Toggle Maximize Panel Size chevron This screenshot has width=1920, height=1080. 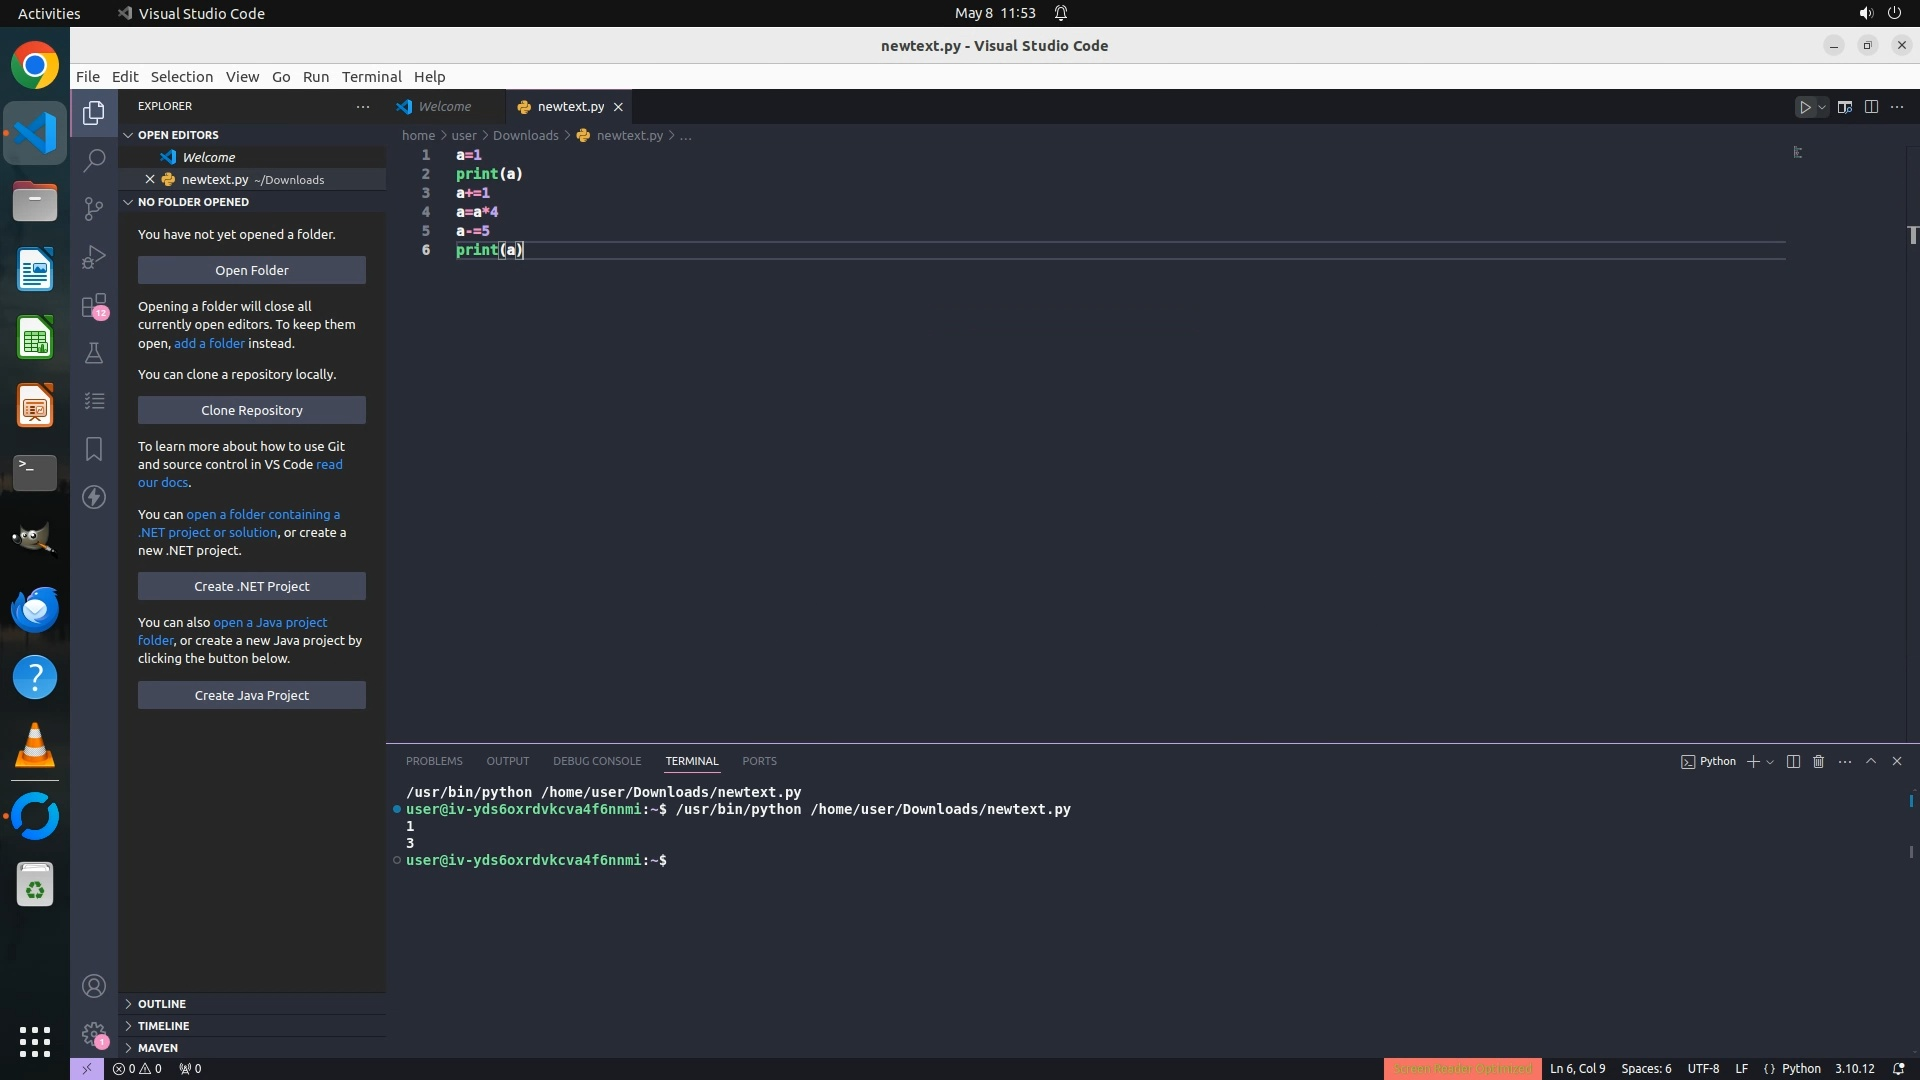1871,761
